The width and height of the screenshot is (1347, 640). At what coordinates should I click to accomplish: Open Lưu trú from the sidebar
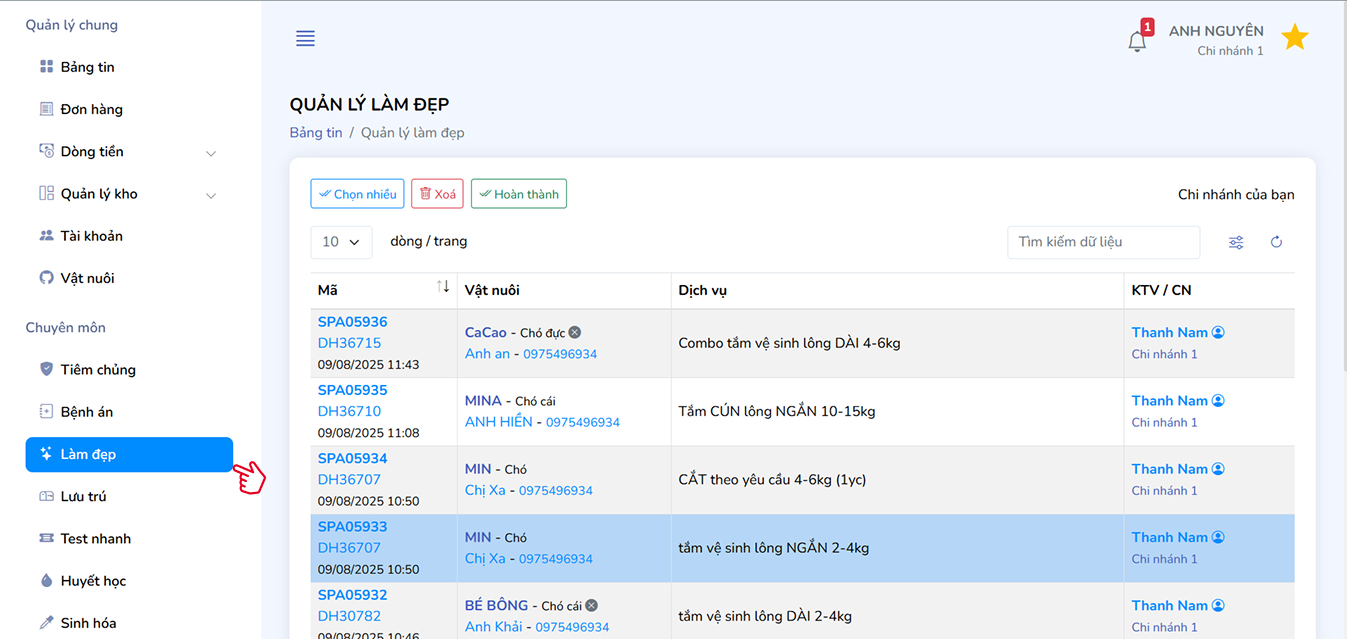tap(83, 496)
